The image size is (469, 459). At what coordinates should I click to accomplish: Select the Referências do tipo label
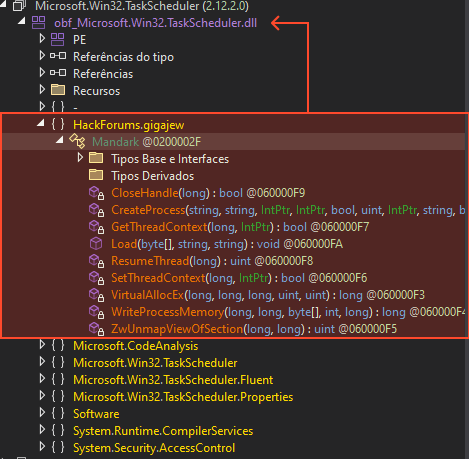tap(123, 57)
